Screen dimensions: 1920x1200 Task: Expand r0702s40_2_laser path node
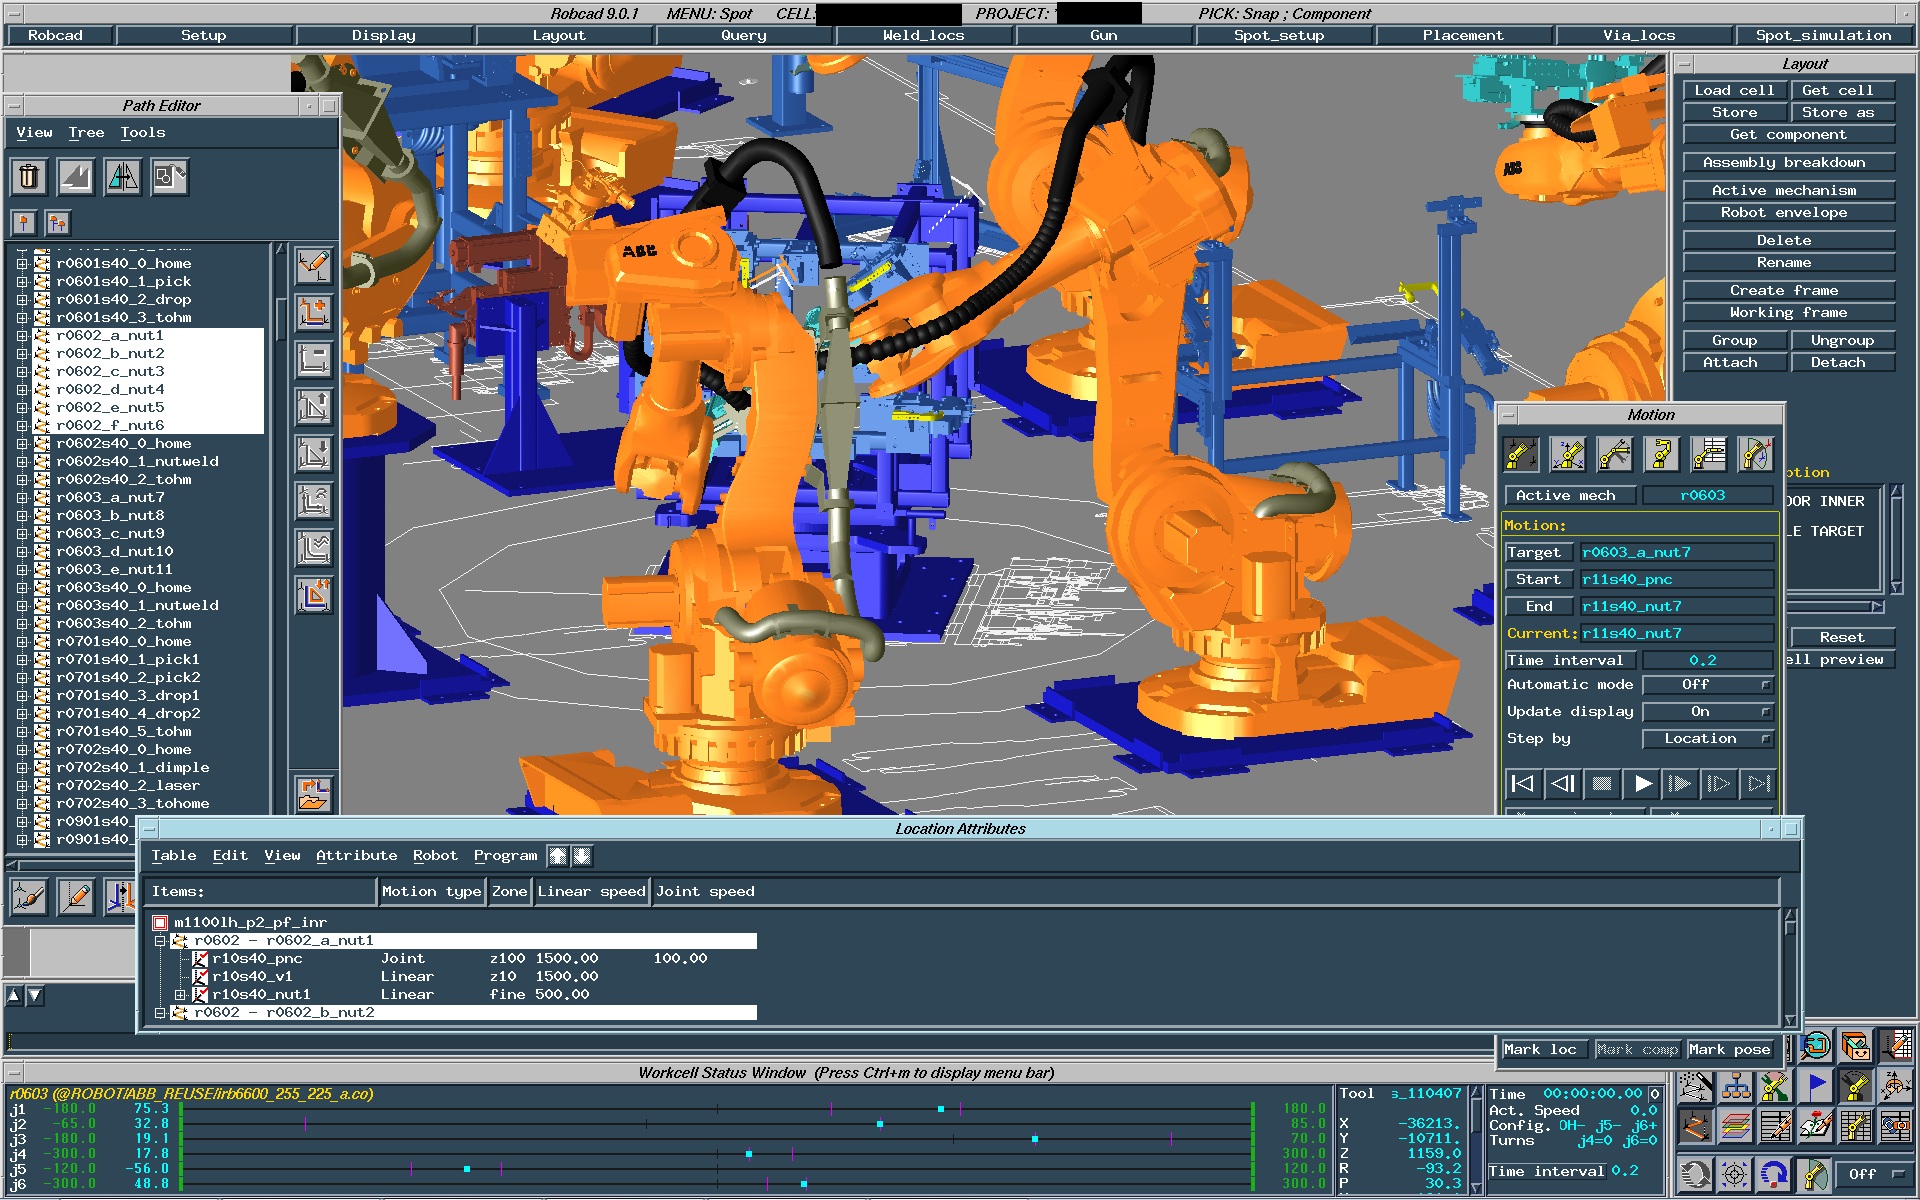22,786
